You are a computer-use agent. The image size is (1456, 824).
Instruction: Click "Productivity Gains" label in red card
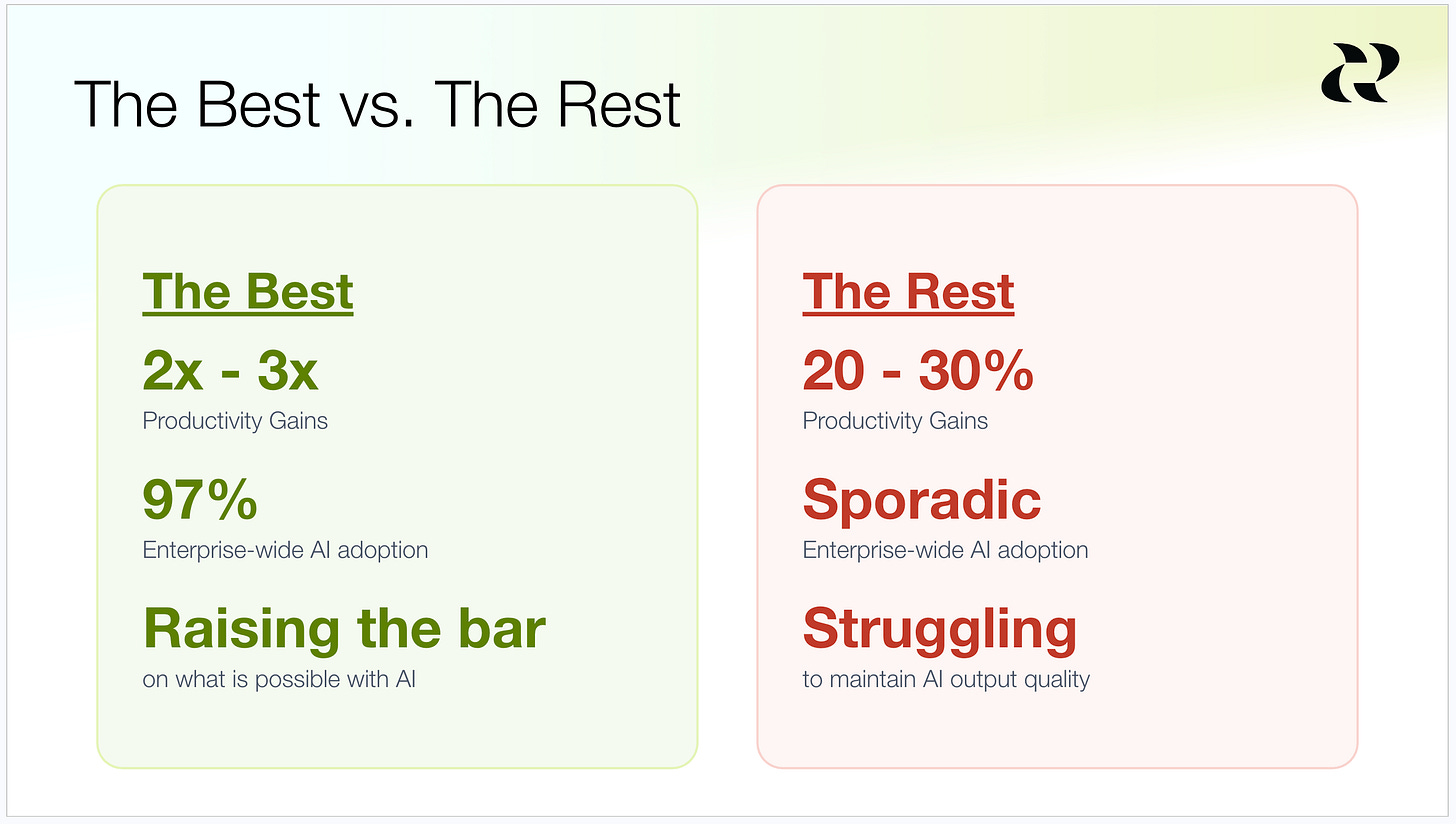895,421
